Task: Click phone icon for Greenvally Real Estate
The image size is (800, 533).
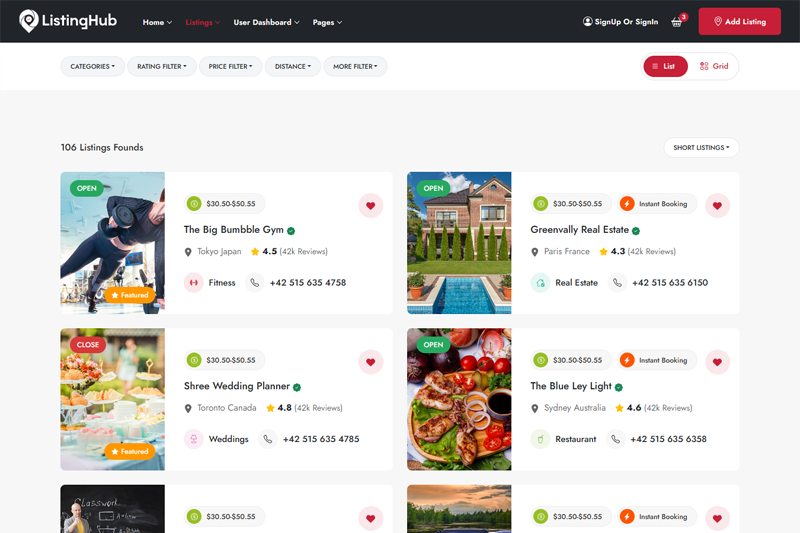Action: [617, 283]
